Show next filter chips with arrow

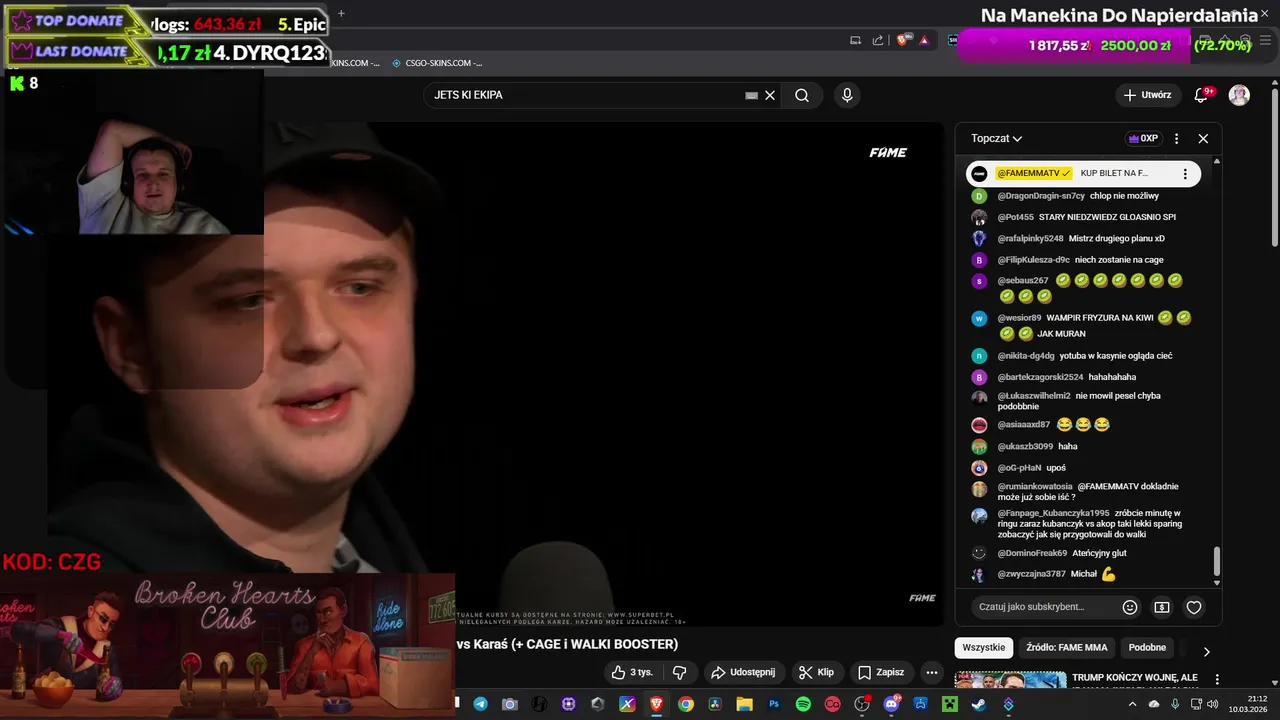(x=1206, y=651)
